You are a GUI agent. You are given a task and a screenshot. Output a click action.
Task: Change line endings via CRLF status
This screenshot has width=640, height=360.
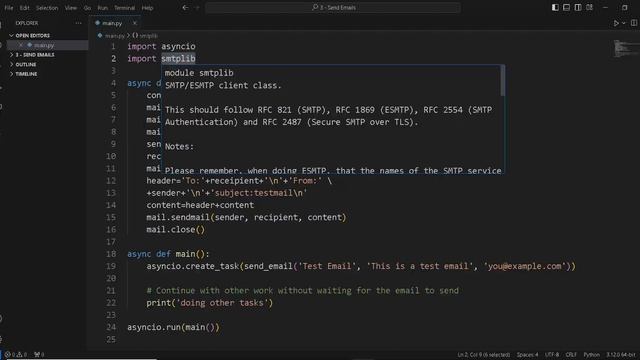pyautogui.click(x=571, y=355)
